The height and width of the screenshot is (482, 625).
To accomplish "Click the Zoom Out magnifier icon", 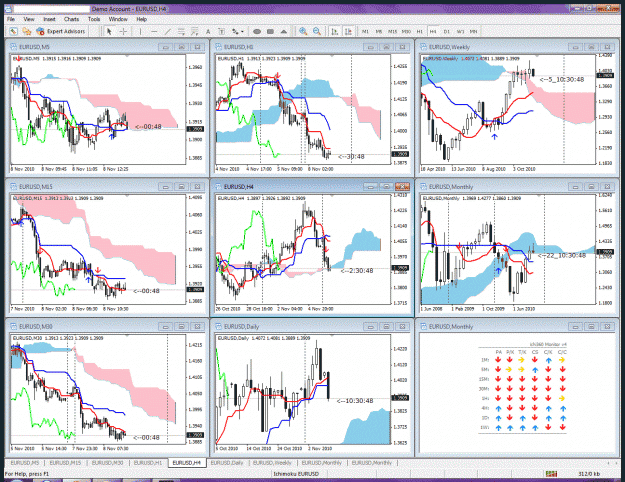I will [316, 31].
